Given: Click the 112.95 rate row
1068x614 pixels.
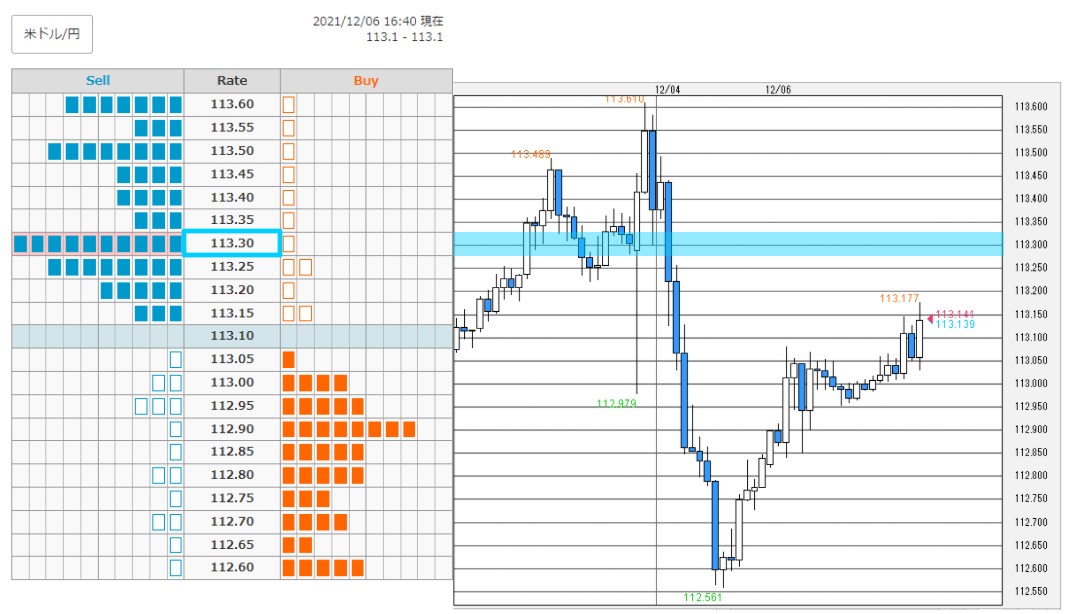Looking at the screenshot, I should pos(232,405).
